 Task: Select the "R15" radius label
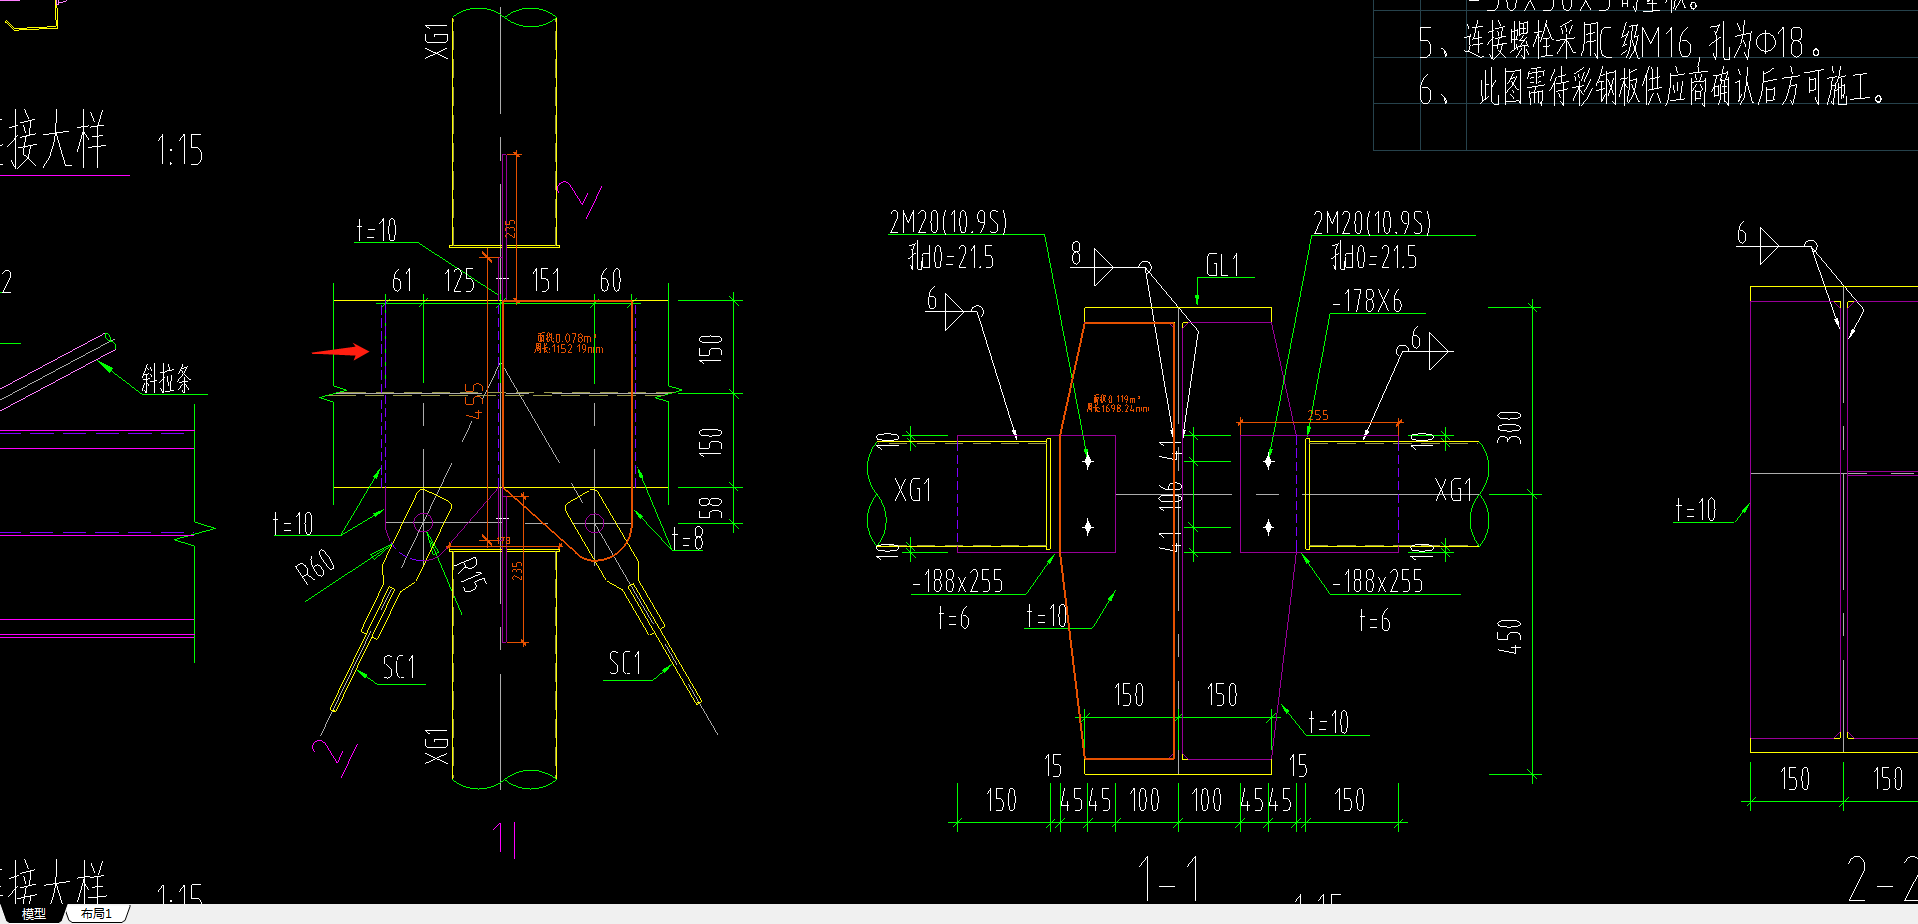tap(470, 575)
